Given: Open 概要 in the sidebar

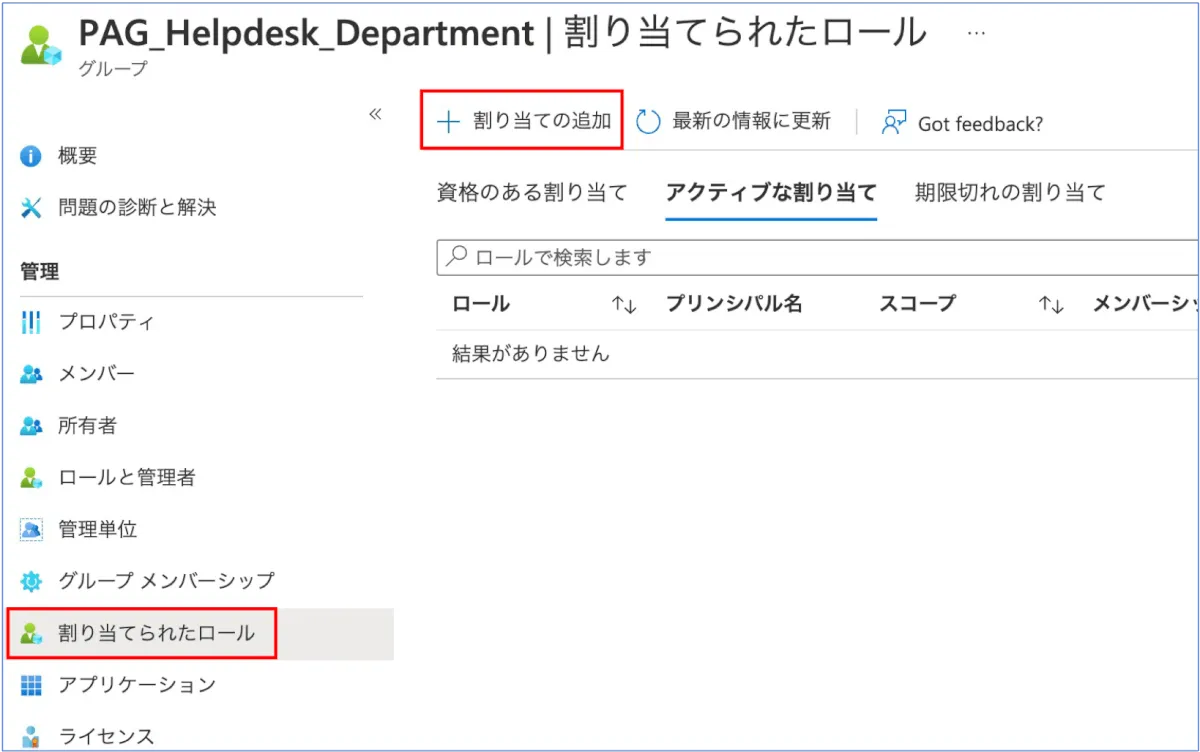Looking at the screenshot, I should [78, 156].
